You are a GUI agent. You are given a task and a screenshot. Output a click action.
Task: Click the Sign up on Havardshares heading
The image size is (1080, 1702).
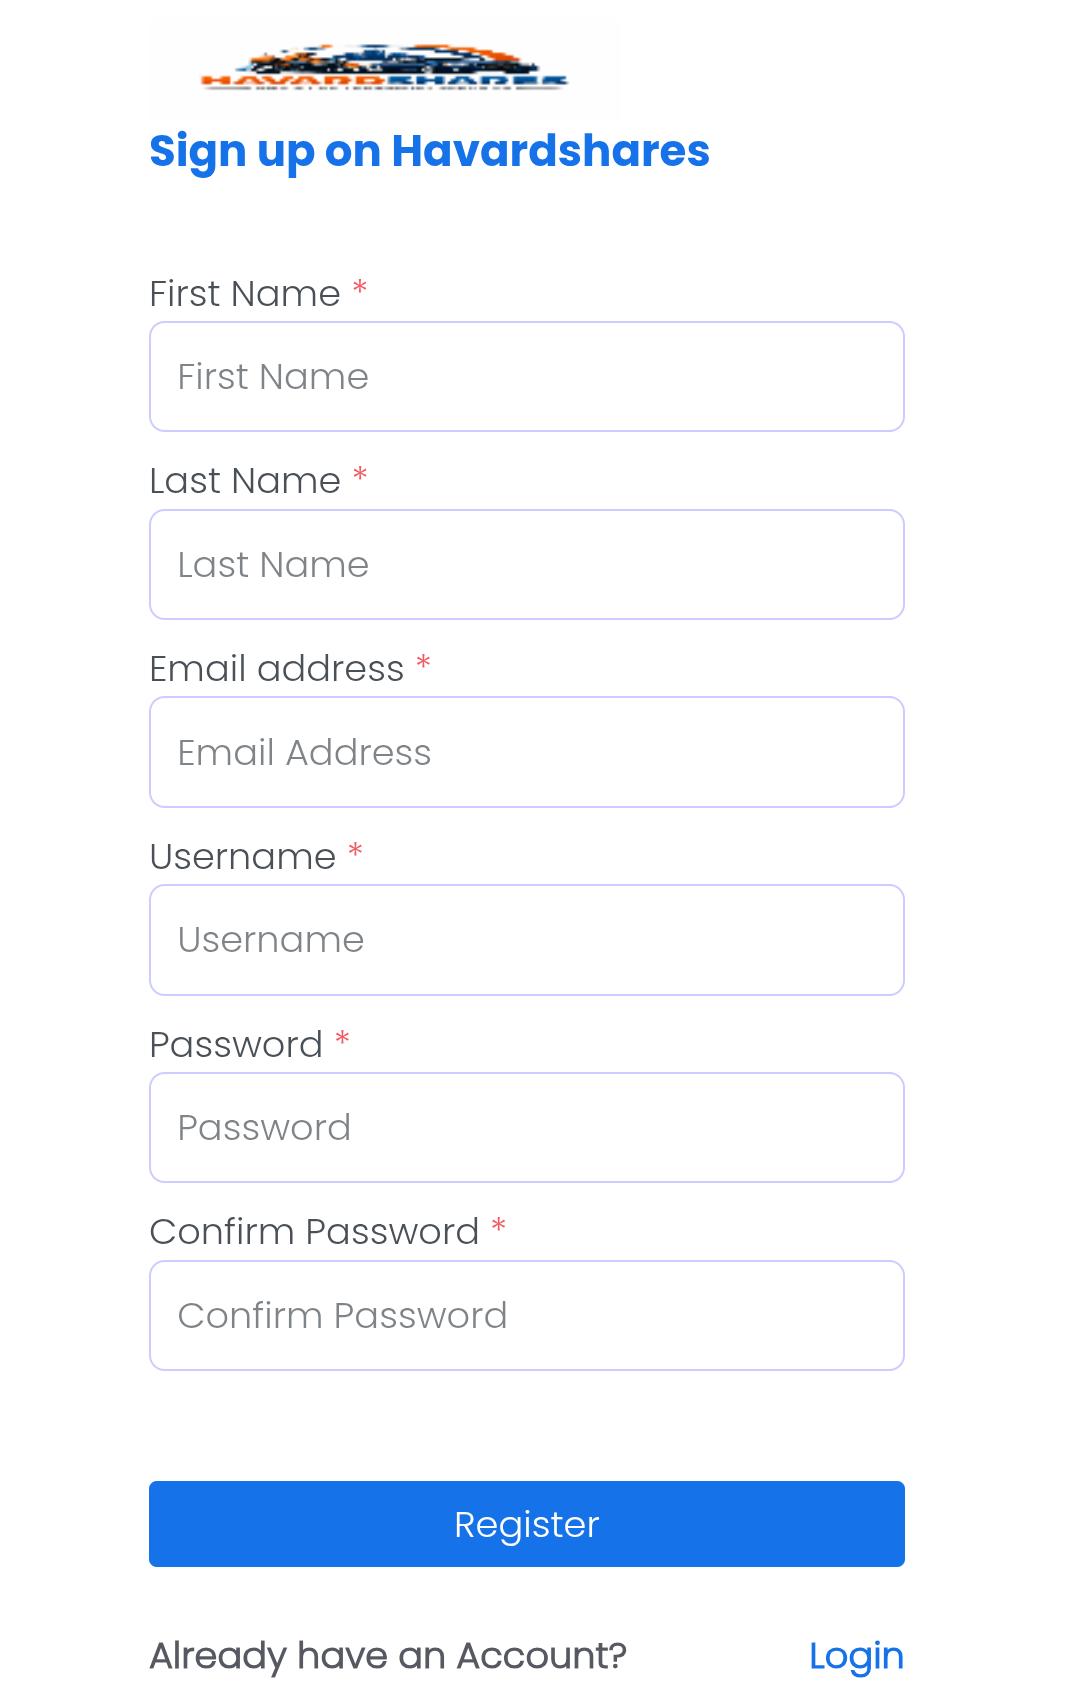[429, 151]
